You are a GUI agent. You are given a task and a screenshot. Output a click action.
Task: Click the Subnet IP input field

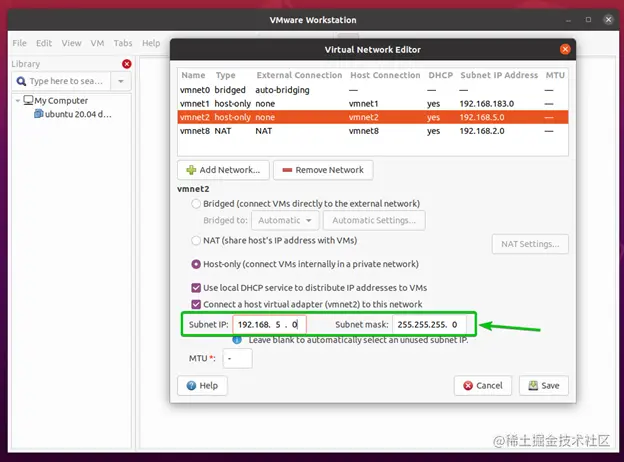pos(269,324)
